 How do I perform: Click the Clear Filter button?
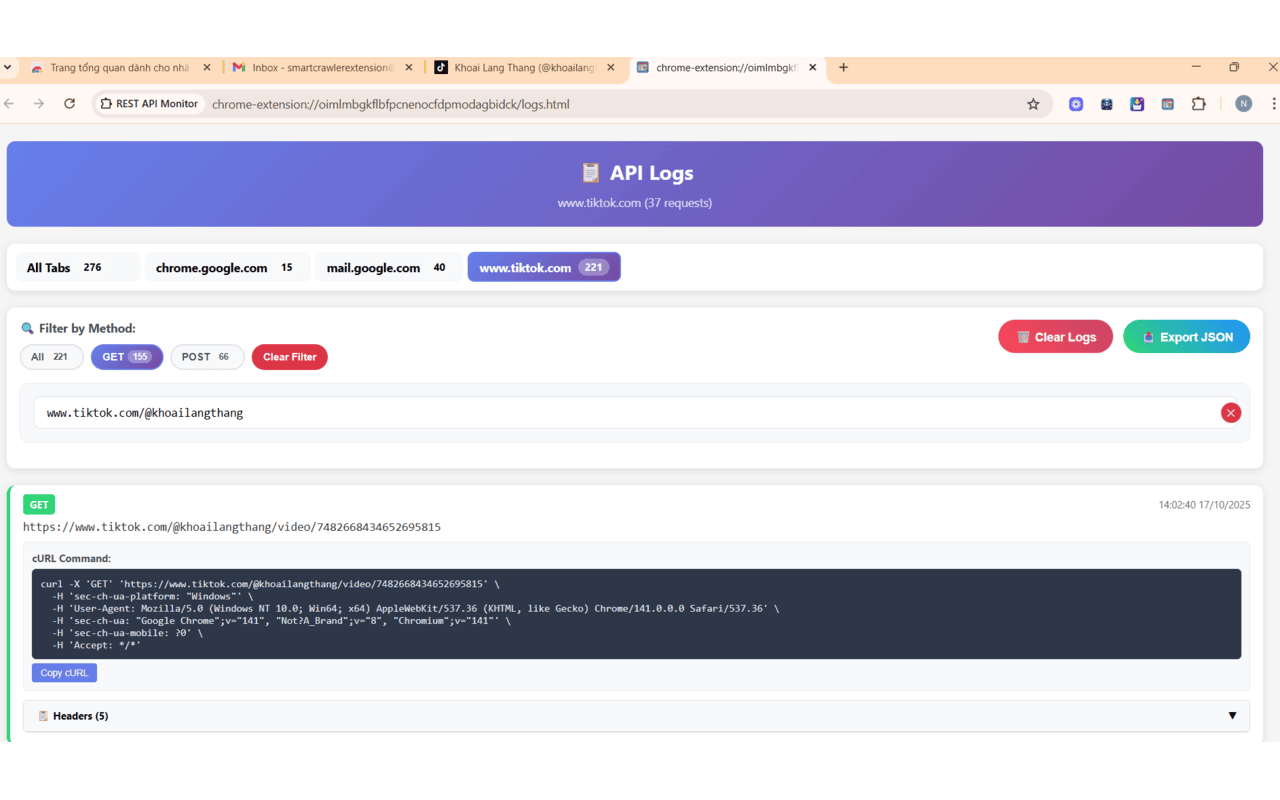(x=289, y=357)
